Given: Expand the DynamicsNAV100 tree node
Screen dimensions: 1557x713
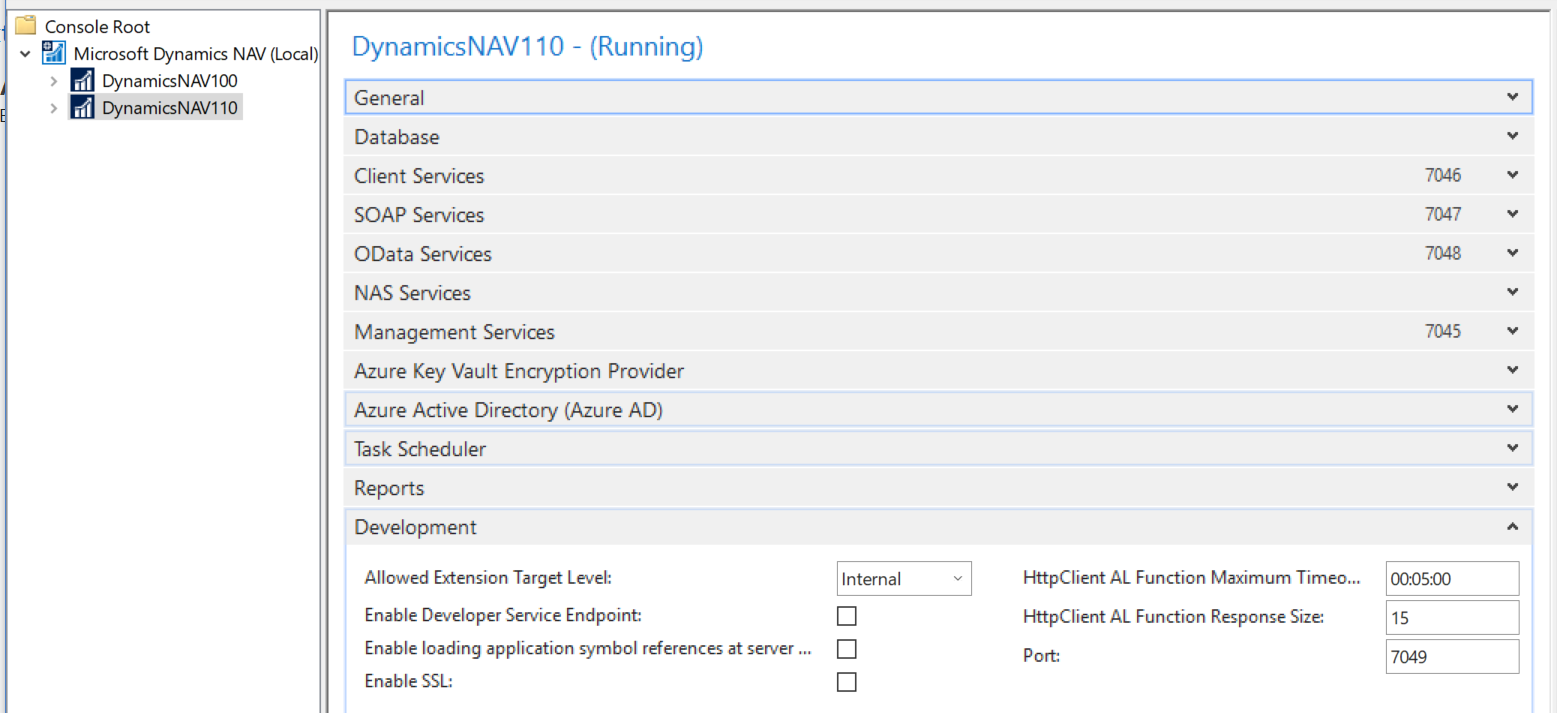Looking at the screenshot, I should [x=53, y=81].
